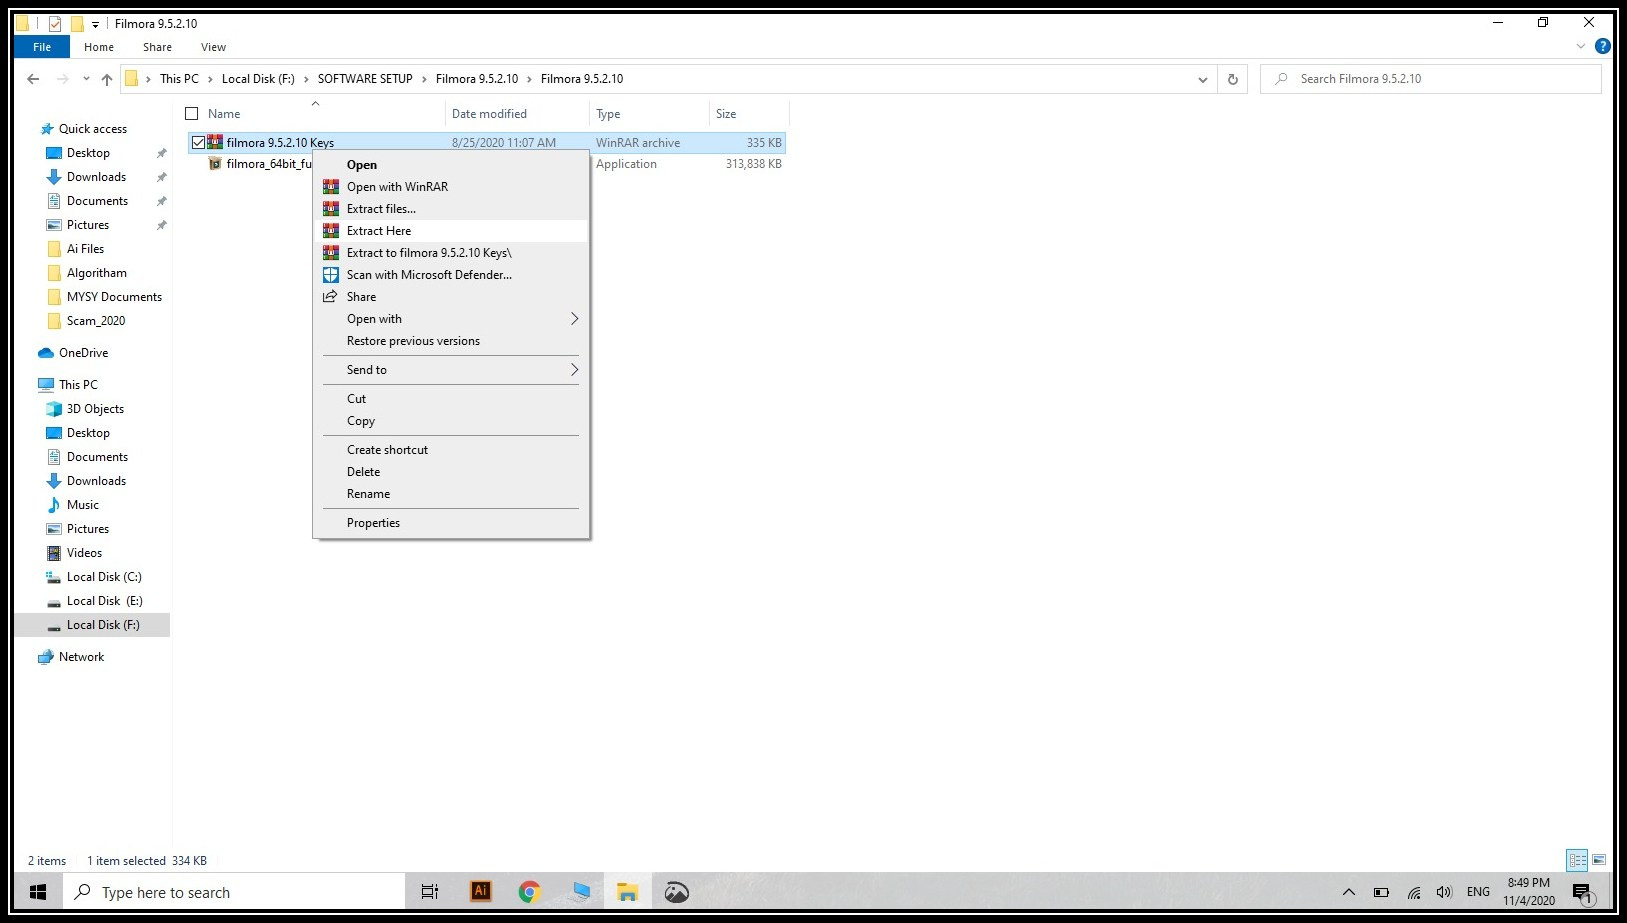
Task: Go up one folder level
Action: tap(107, 79)
